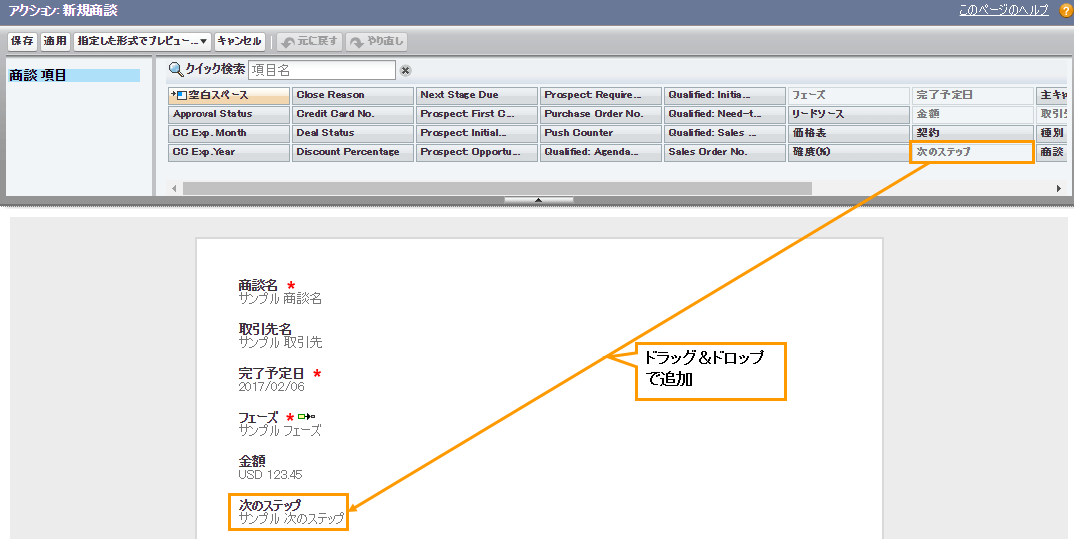
Task: Select the Approval Status field
Action: 229,114
